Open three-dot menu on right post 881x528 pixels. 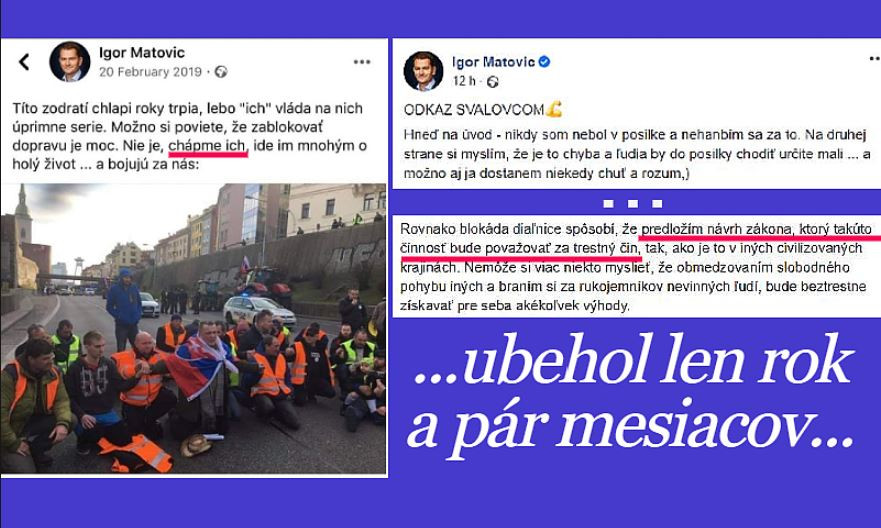pyautogui.click(x=874, y=58)
